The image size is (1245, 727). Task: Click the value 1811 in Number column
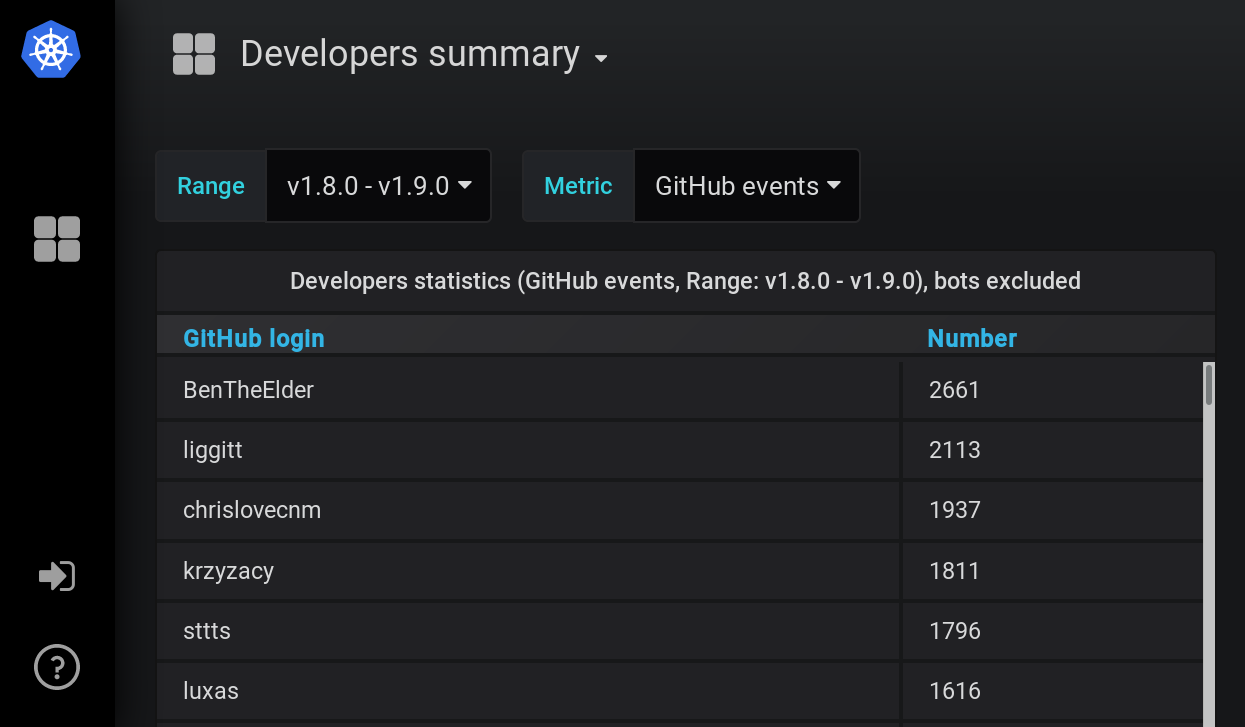[x=954, y=571]
